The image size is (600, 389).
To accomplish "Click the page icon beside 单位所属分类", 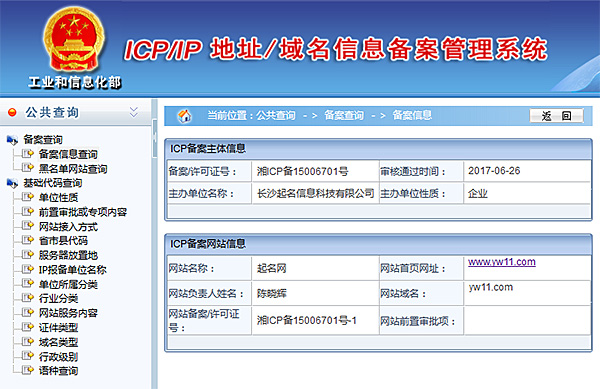I will tap(28, 283).
